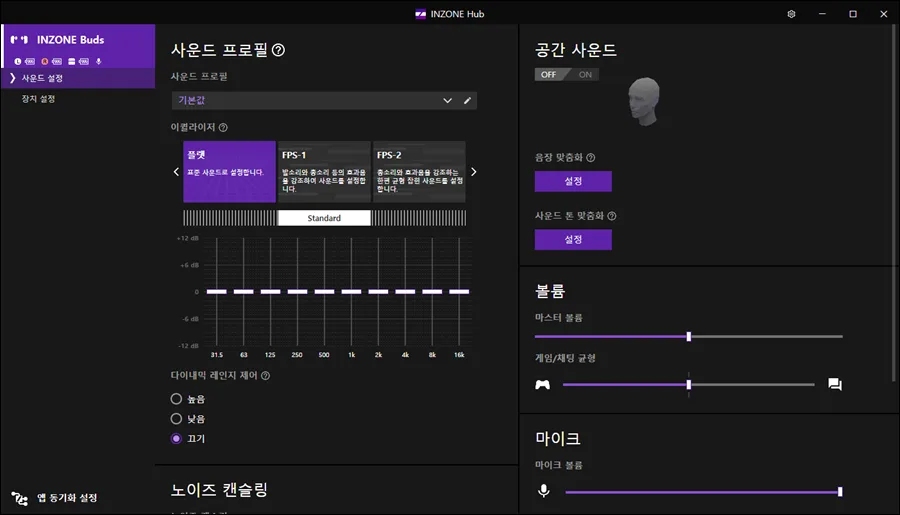
Task: Click the 노이즈 캔슬링 section heading
Action: 219,490
